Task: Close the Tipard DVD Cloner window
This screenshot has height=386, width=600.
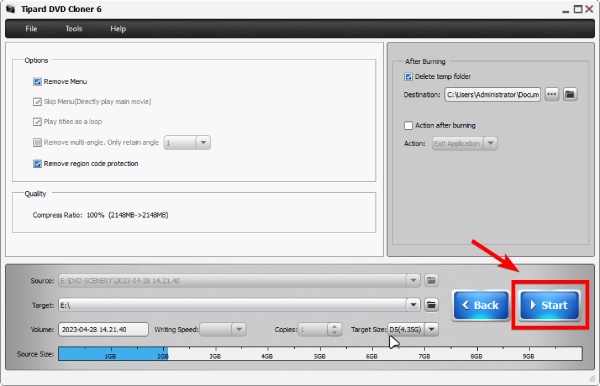Action: point(589,9)
